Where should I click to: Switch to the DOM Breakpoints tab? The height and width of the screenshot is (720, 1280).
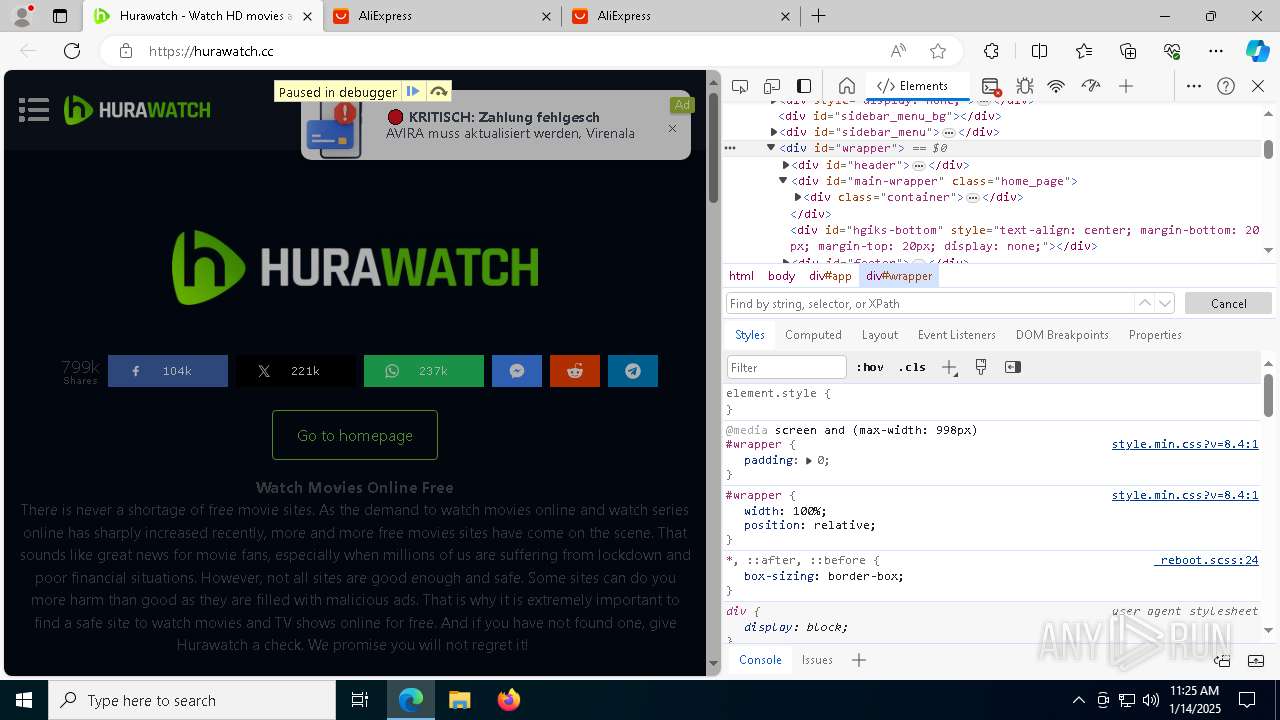point(1062,335)
